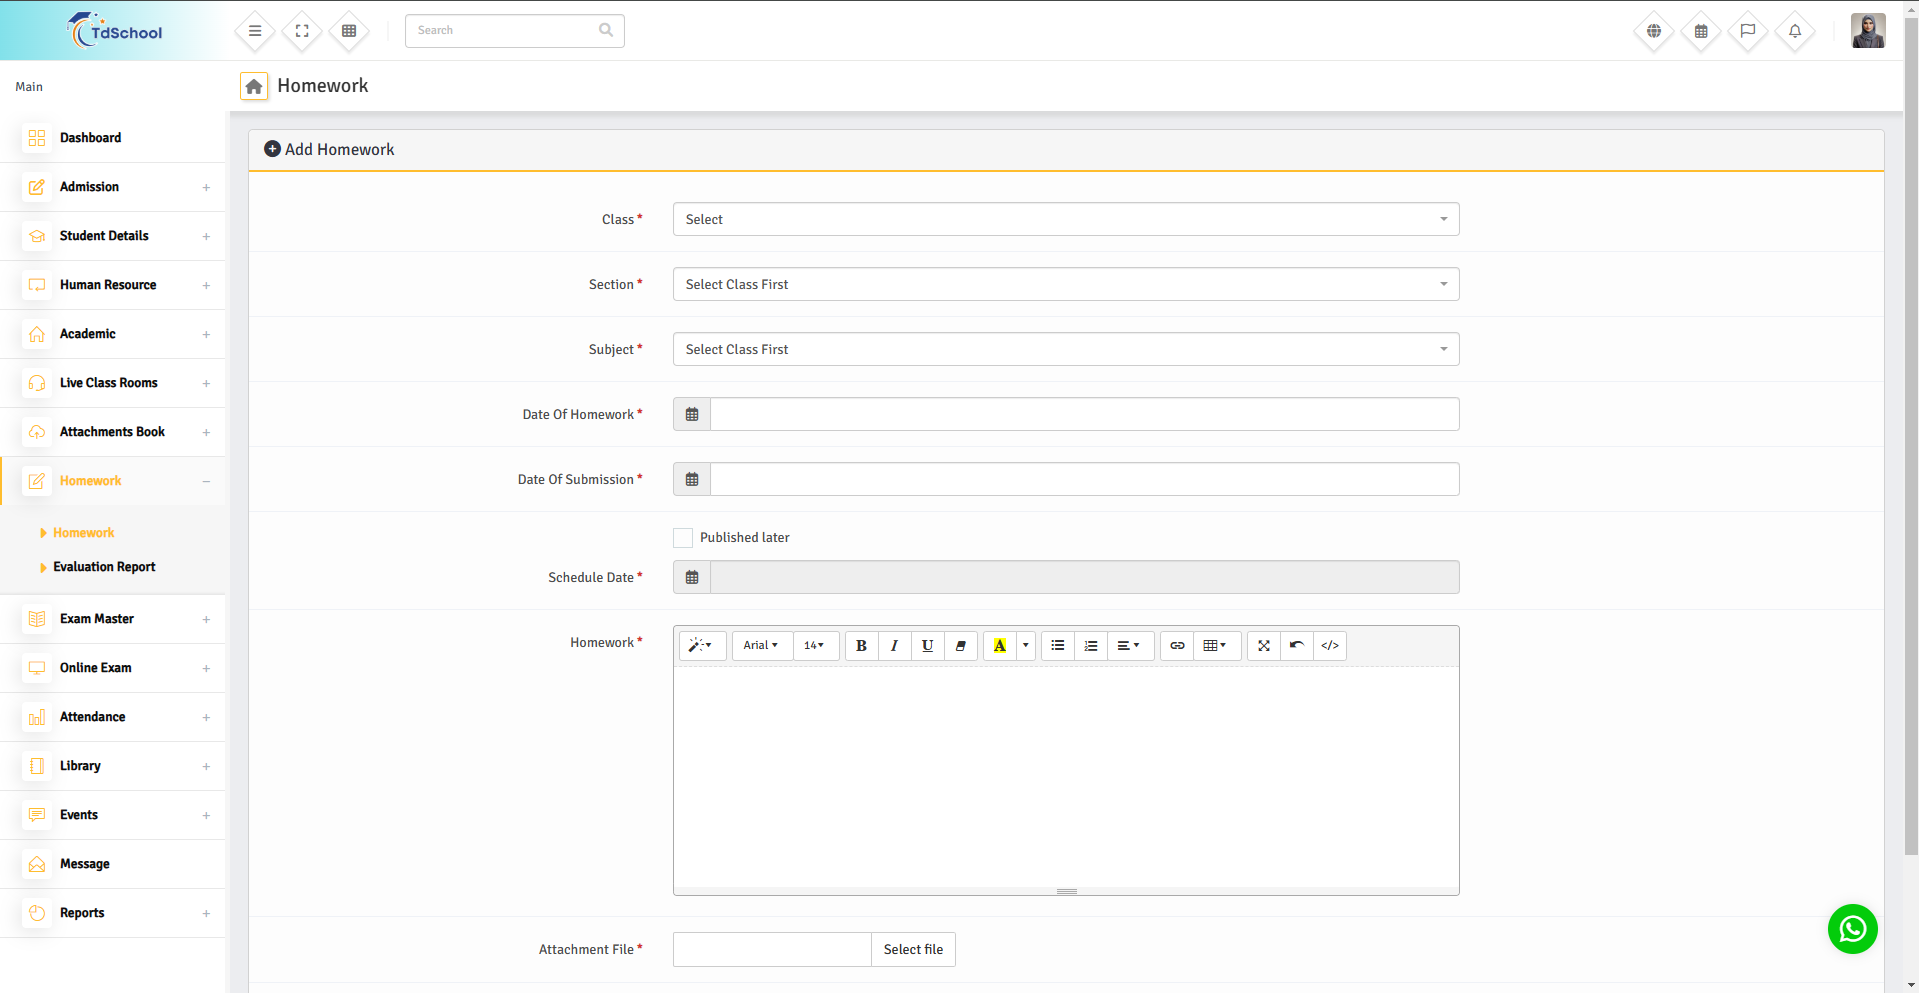Click the Date Of Homework field

pos(1084,415)
